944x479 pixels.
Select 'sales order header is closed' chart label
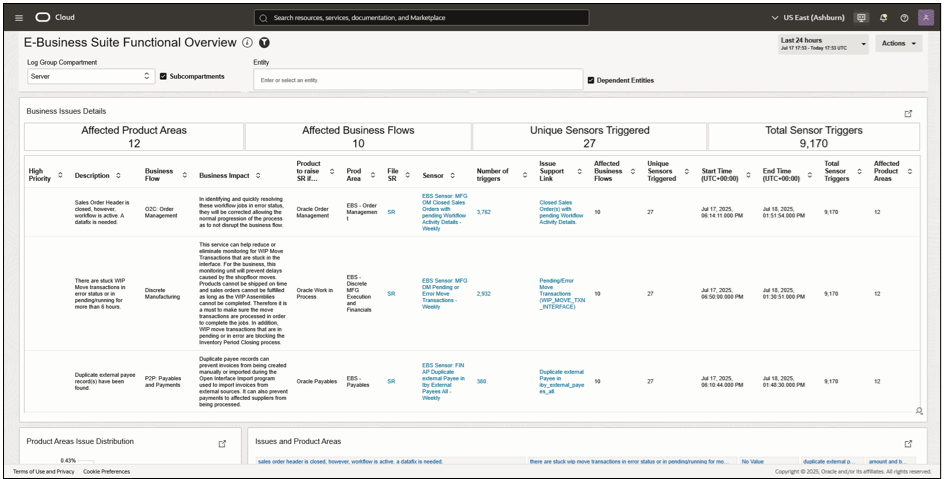point(351,462)
